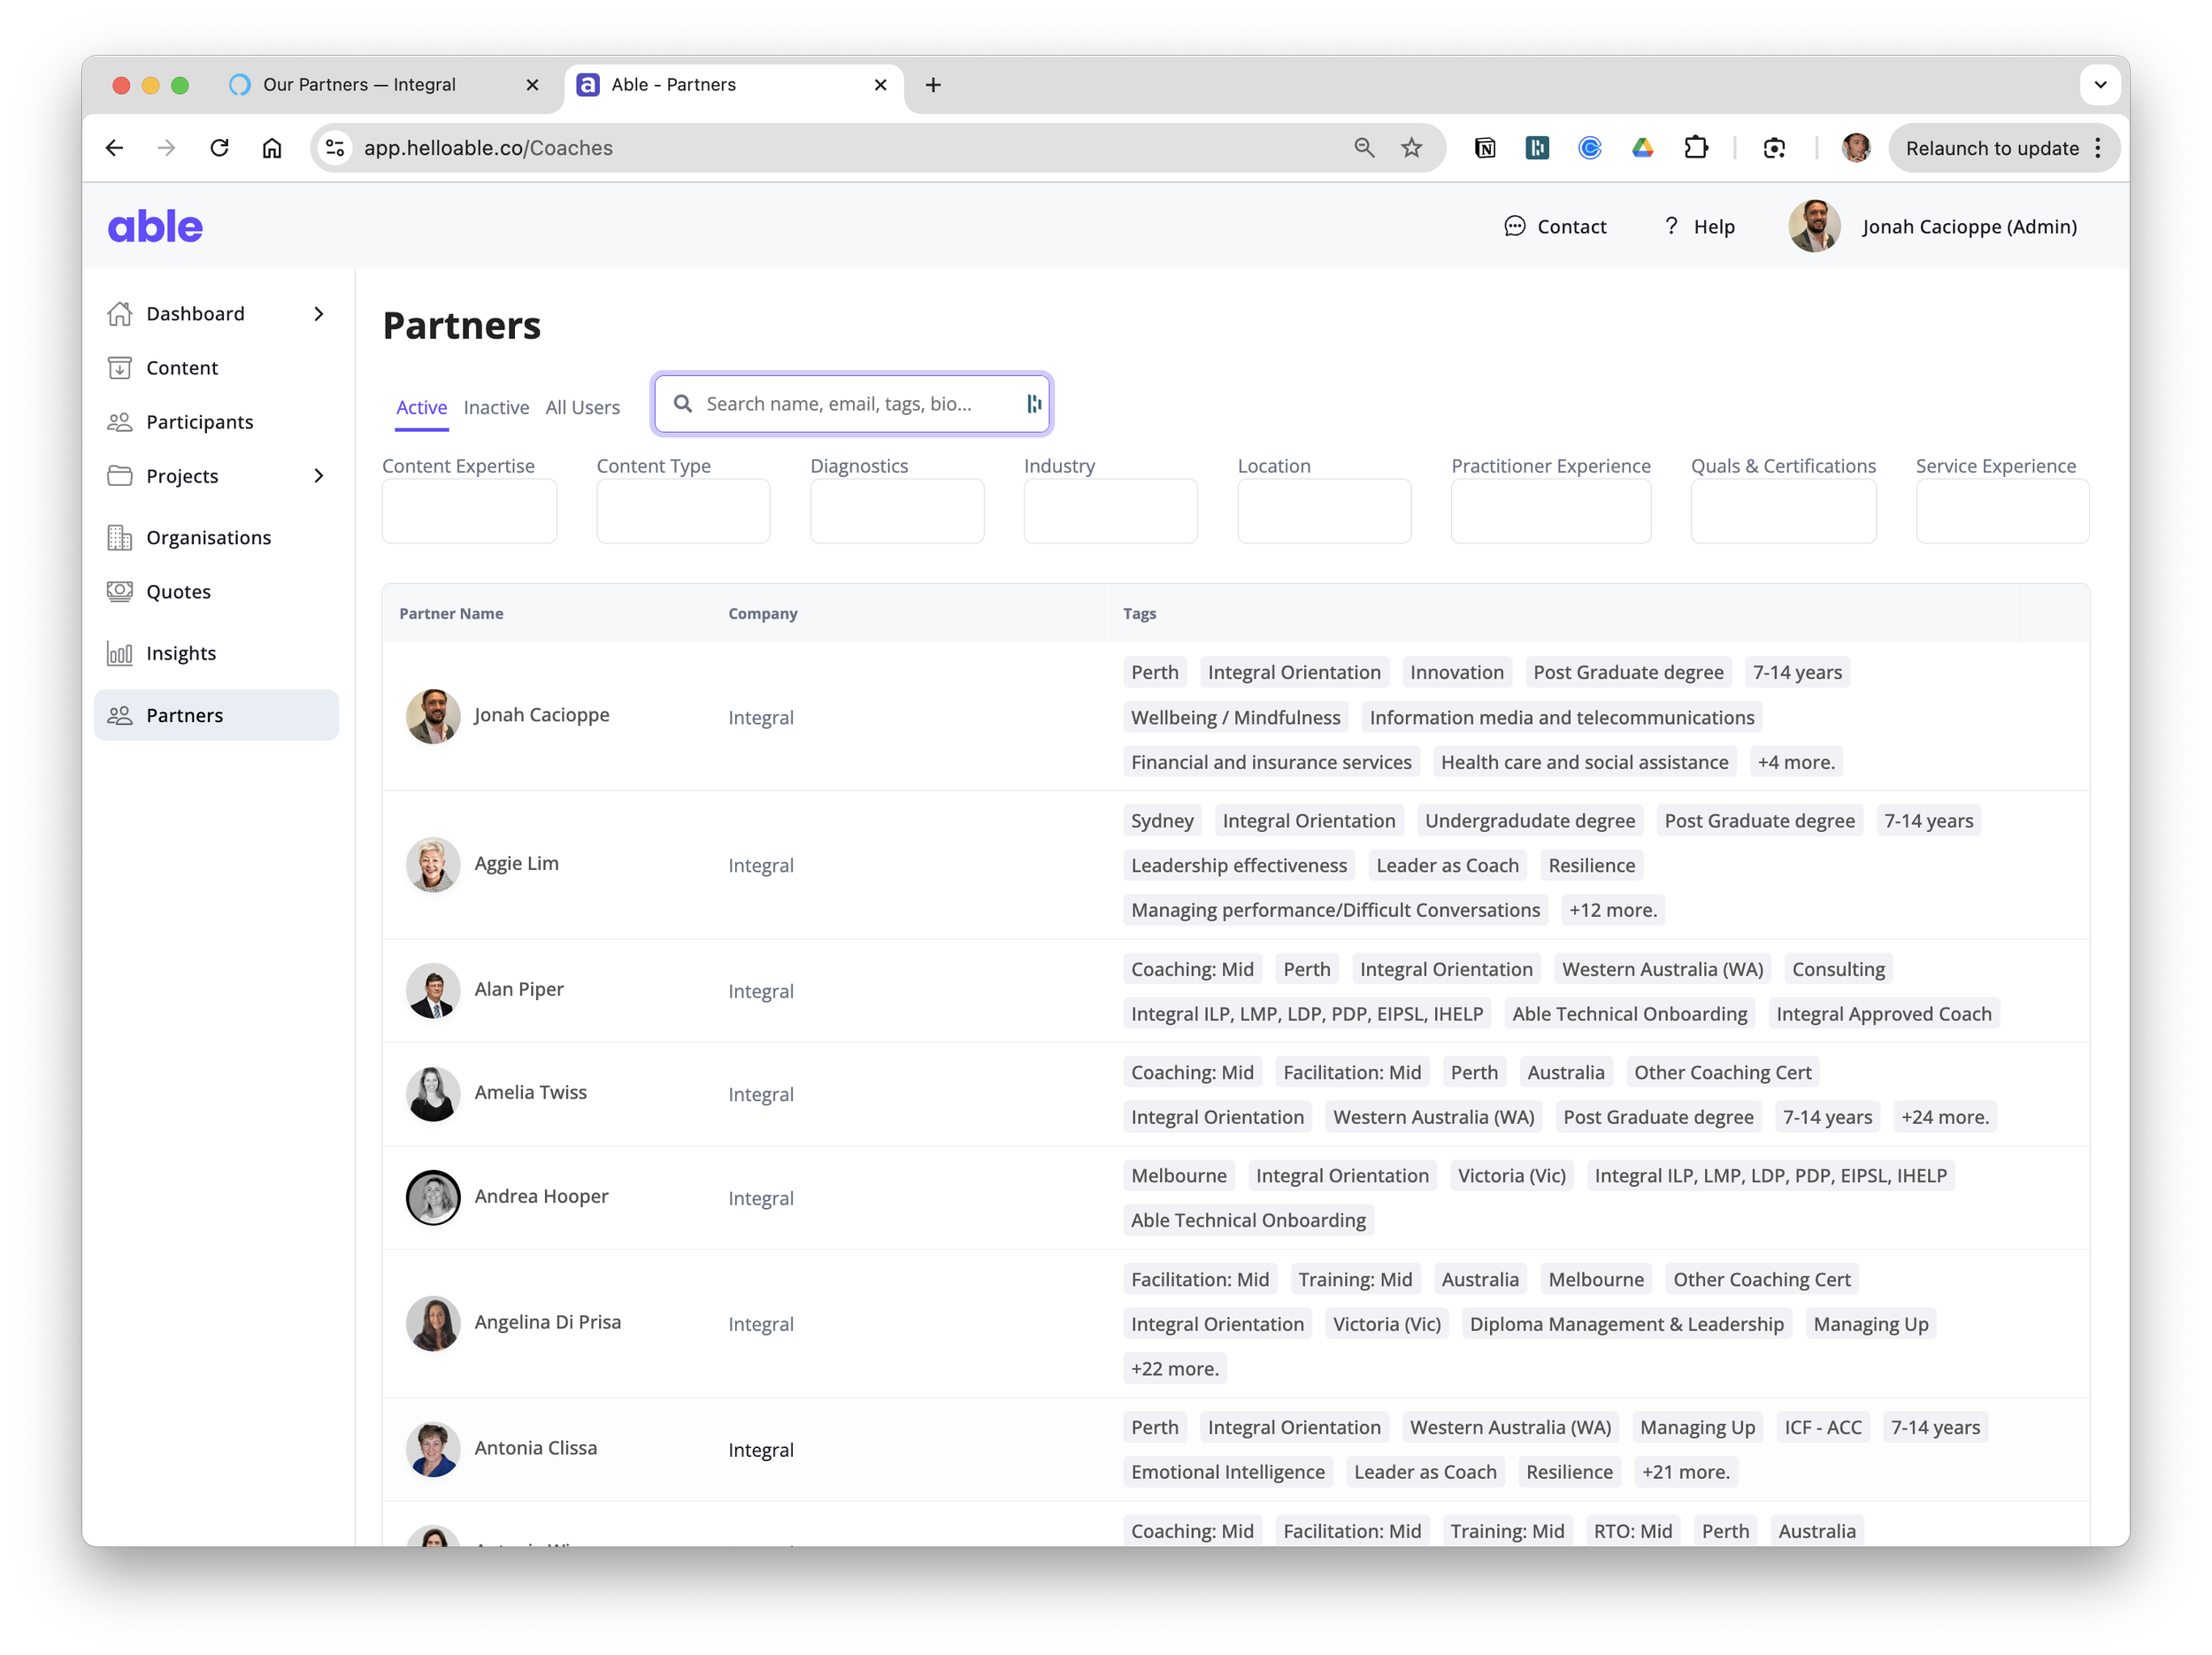The height and width of the screenshot is (1655, 2212).
Task: Open a new browser tab
Action: (932, 85)
